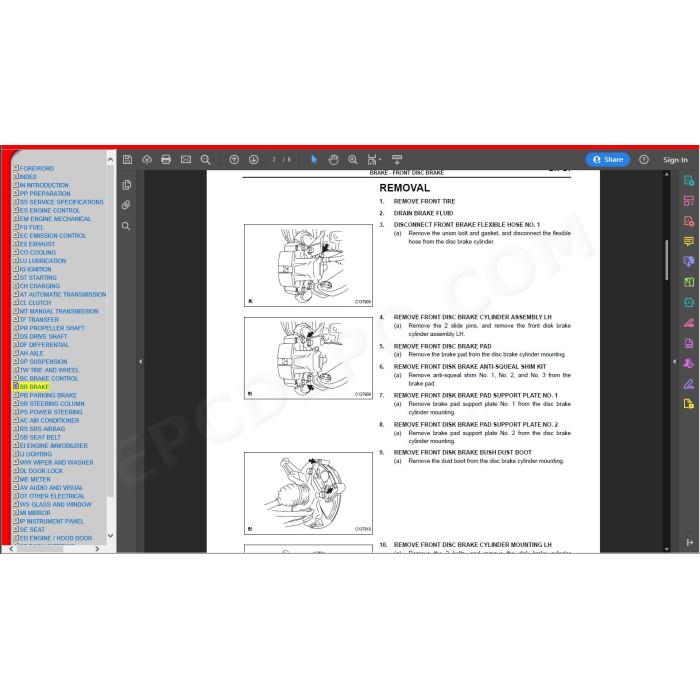Open MT MANUAL TRANSMISSION bookmark
This screenshot has height=700, width=700.
point(59,311)
